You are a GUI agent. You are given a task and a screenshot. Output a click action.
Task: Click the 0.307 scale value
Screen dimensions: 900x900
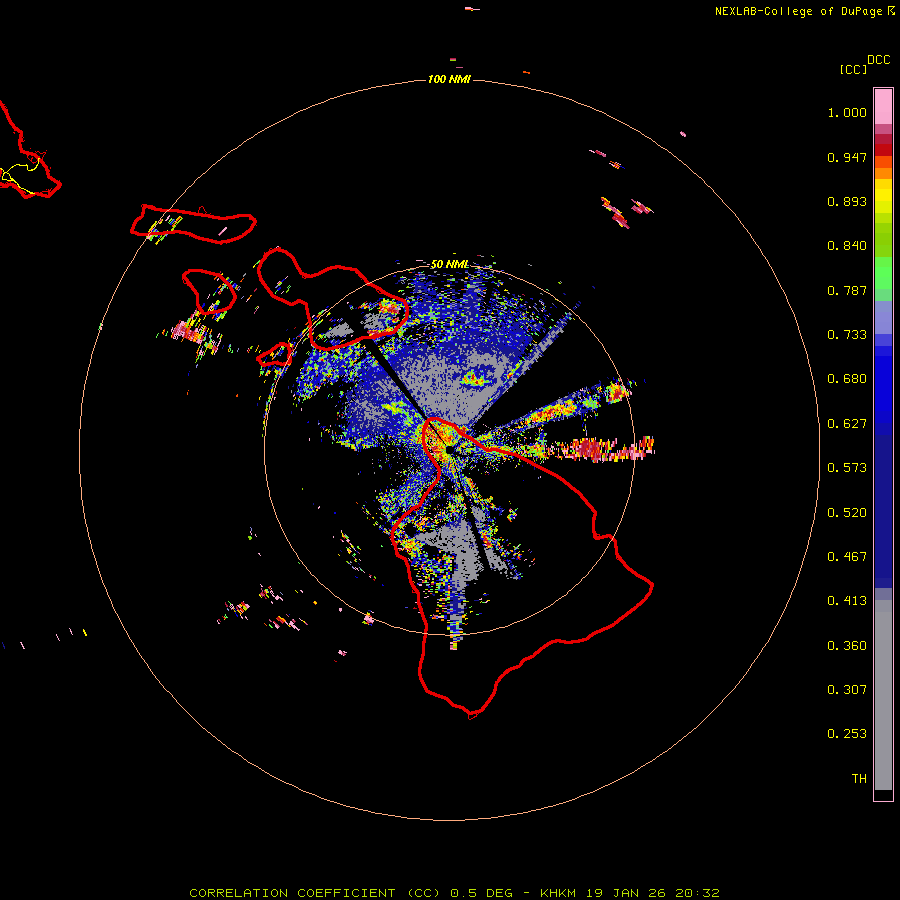click(847, 690)
